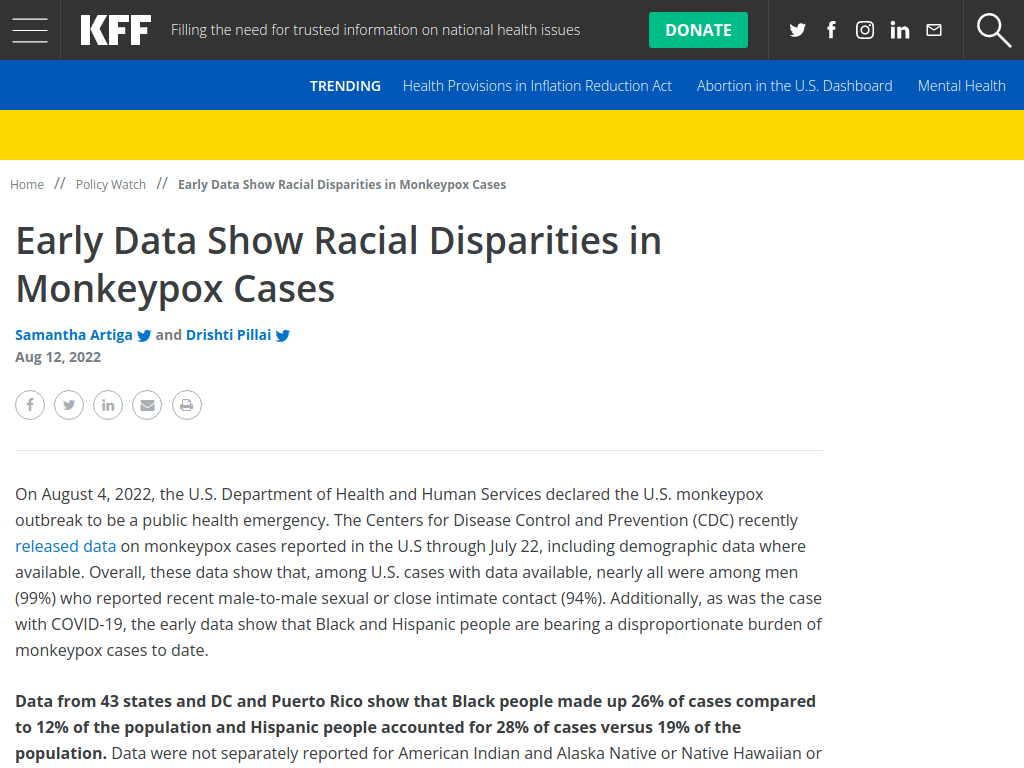Follow the 'released data' hyperlink
Viewport: 1024px width, 768px height.
(x=65, y=546)
